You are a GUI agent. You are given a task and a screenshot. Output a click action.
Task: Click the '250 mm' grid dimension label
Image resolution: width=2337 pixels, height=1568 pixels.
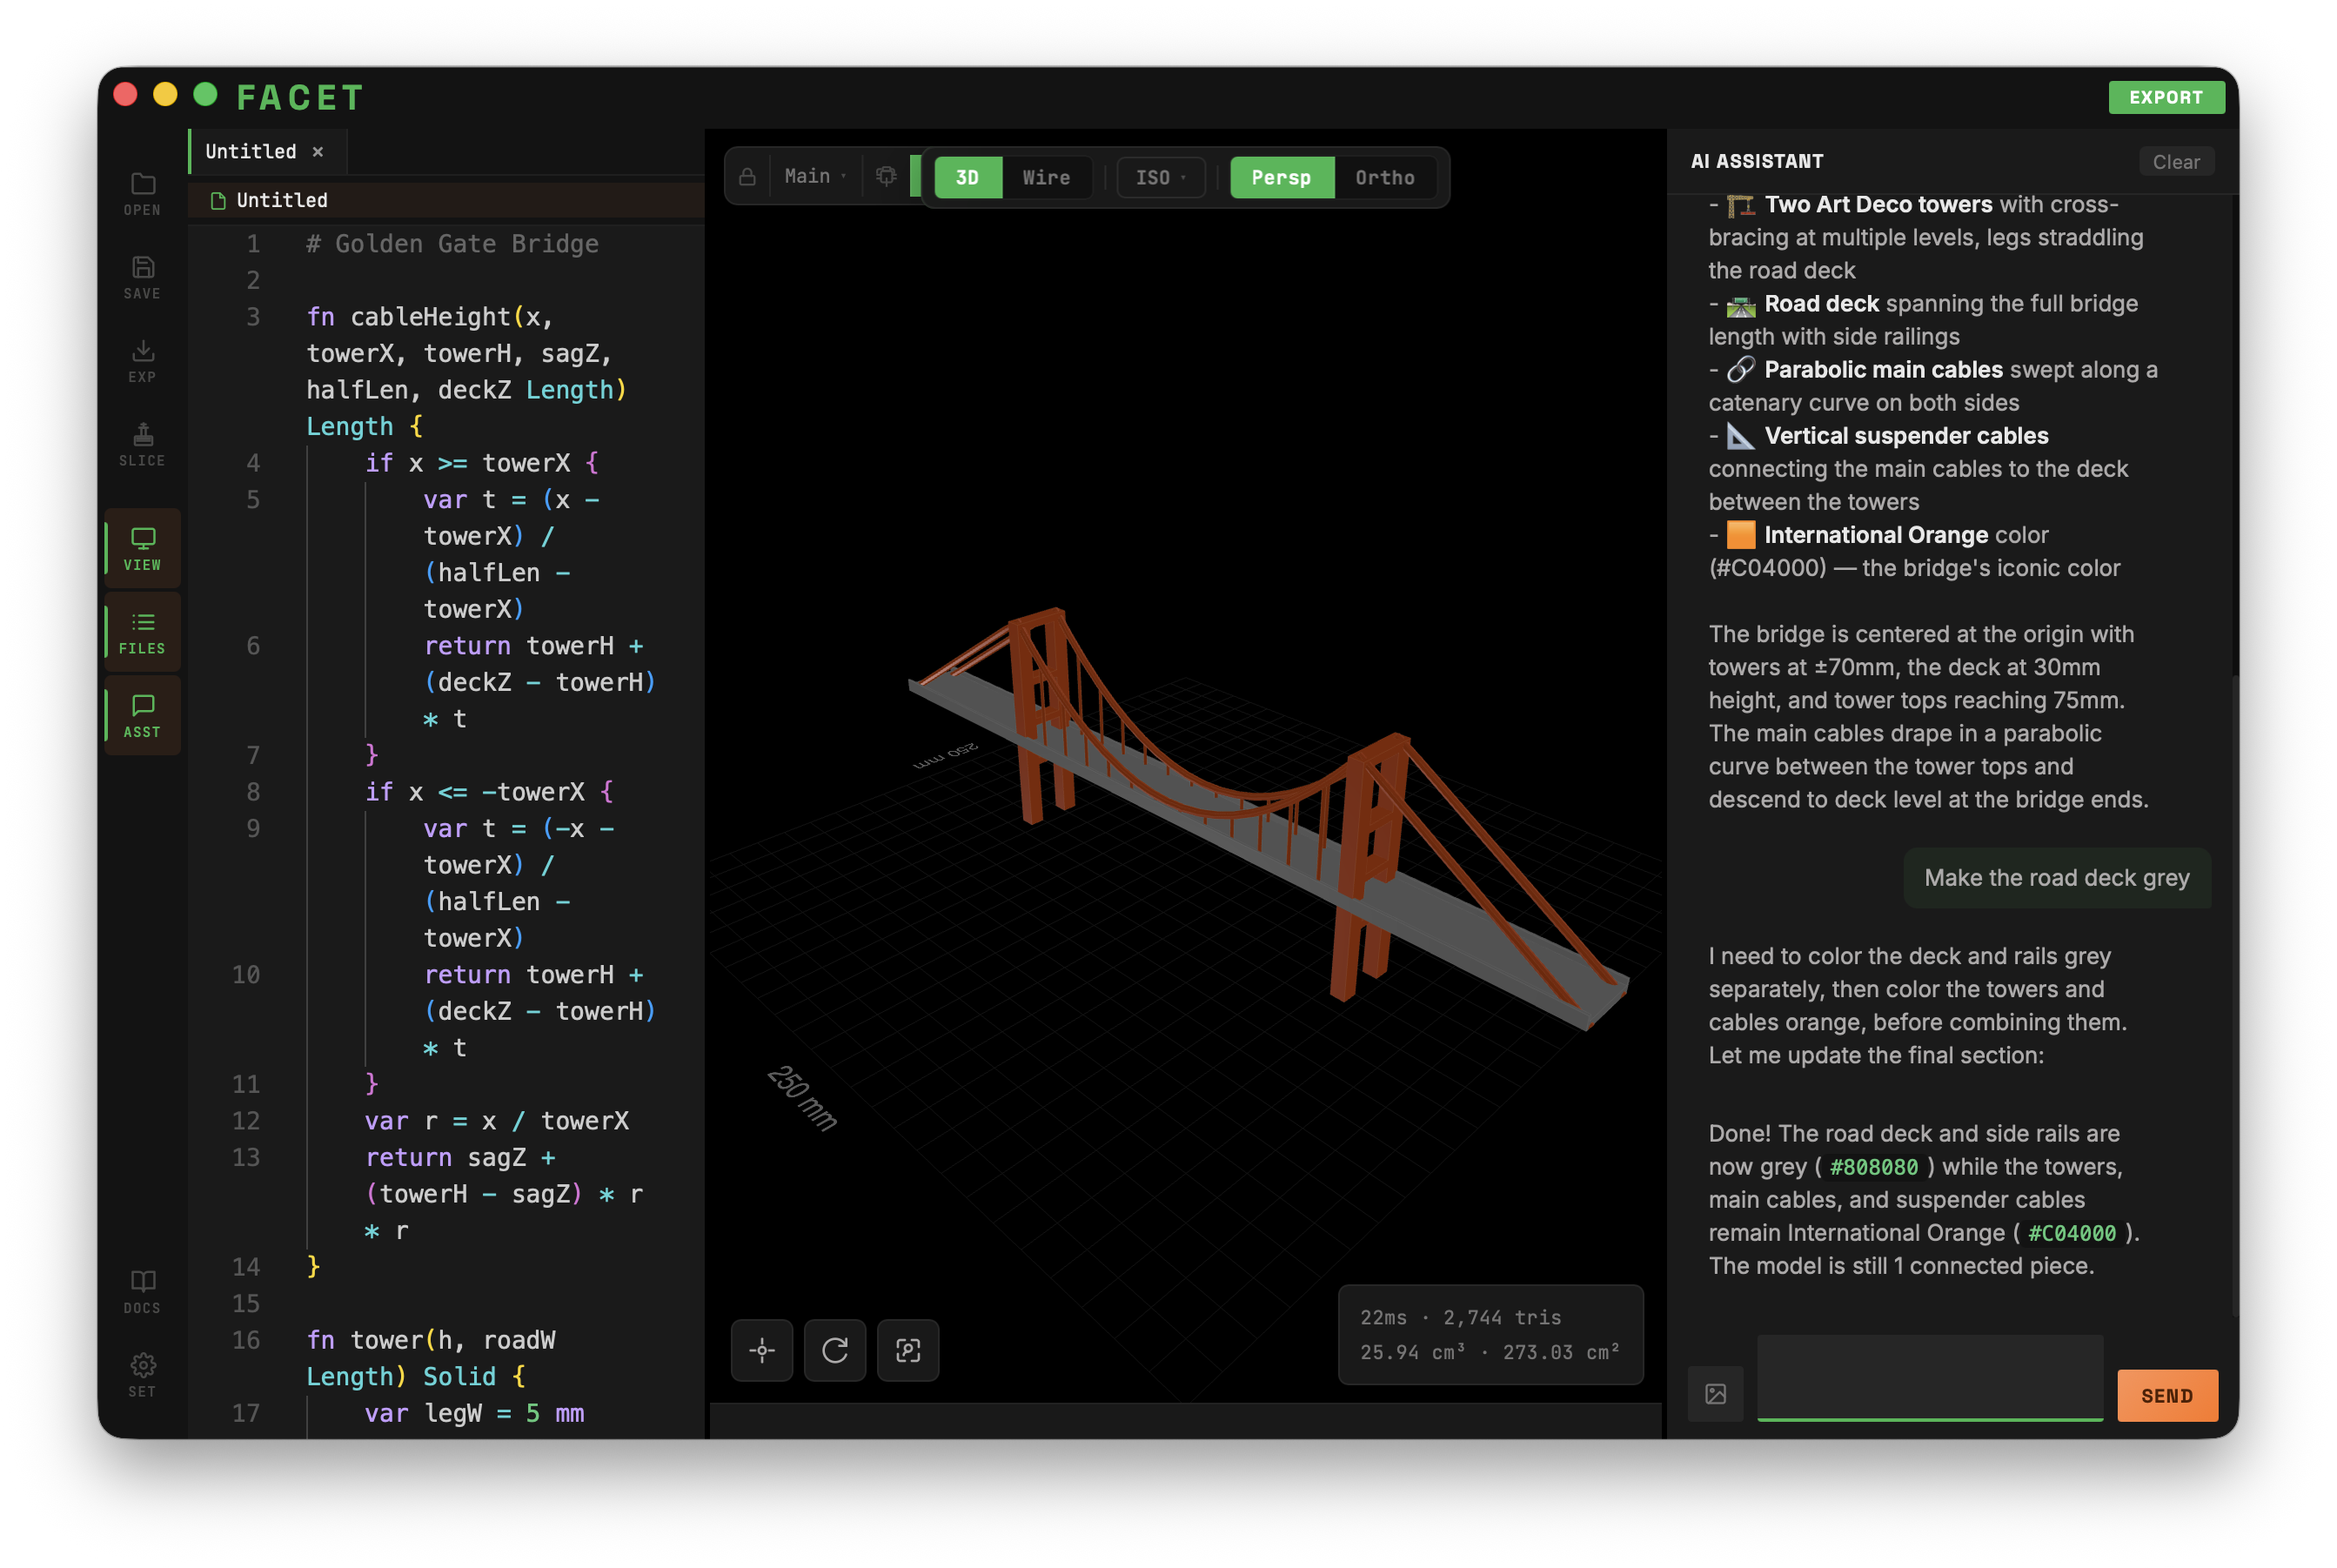tap(802, 1097)
